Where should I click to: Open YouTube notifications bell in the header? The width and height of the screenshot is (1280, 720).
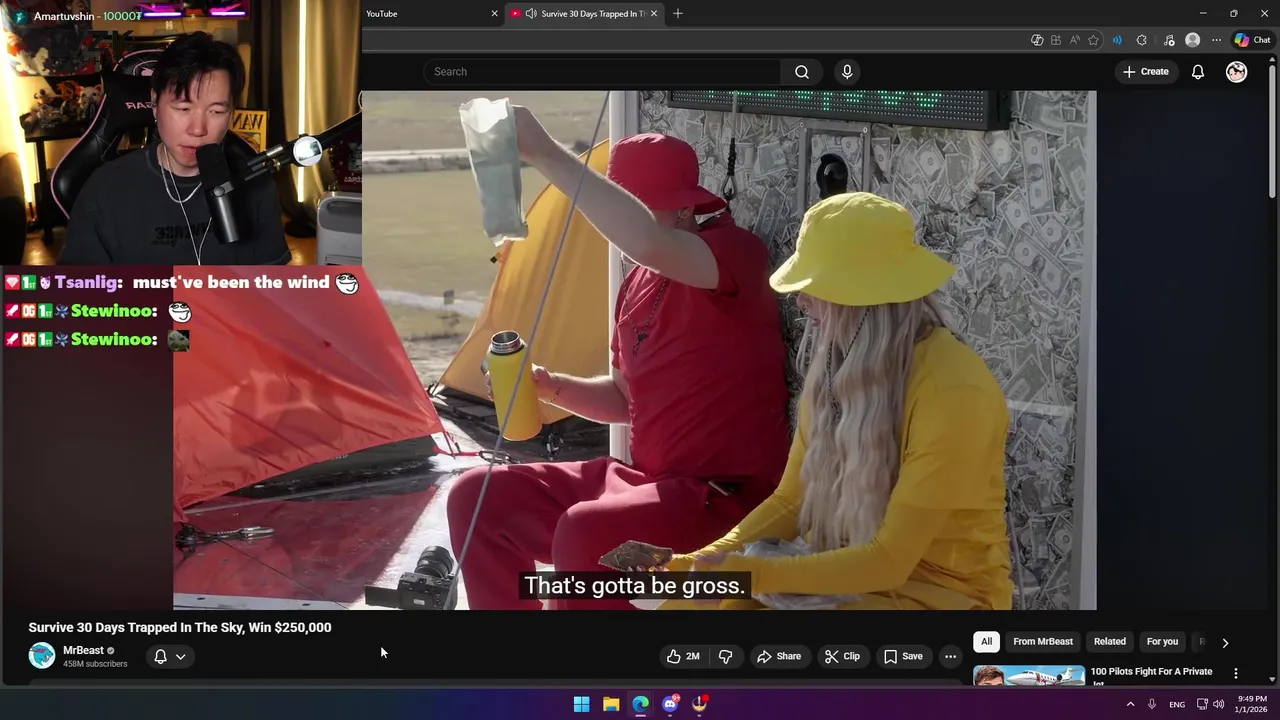pos(1197,72)
